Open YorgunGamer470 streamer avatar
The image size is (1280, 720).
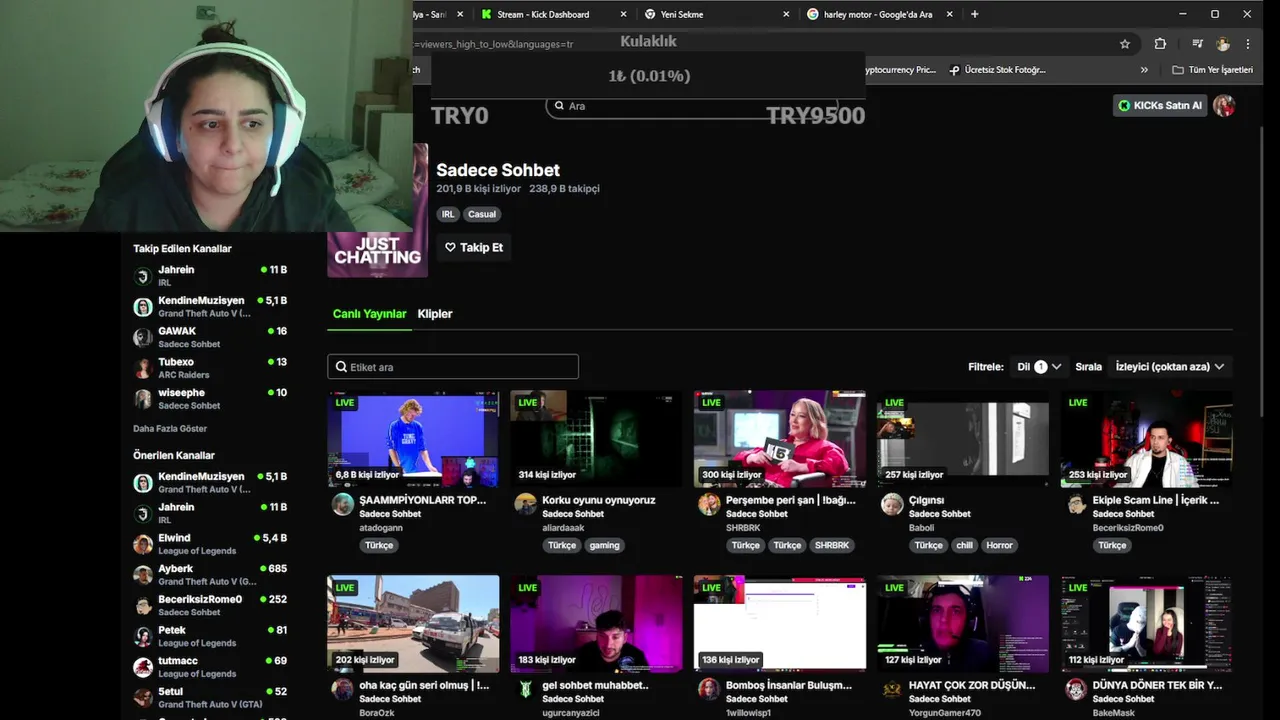coord(892,689)
